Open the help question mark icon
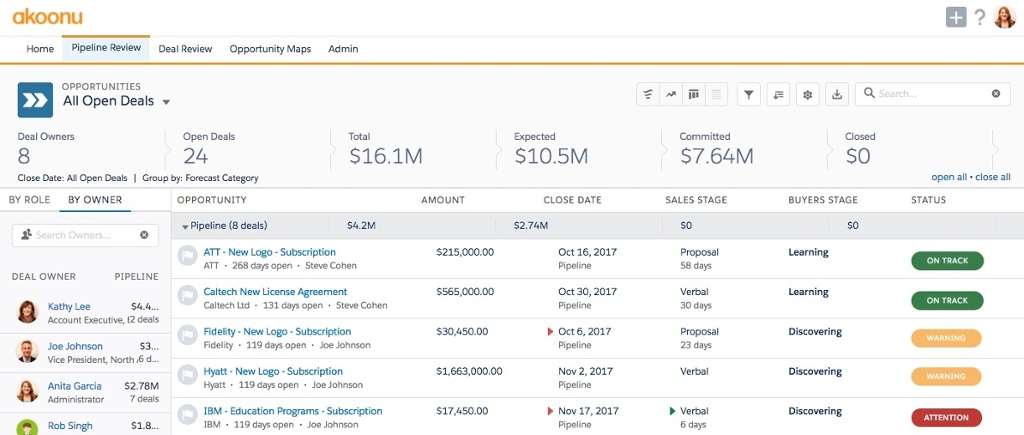 [980, 17]
